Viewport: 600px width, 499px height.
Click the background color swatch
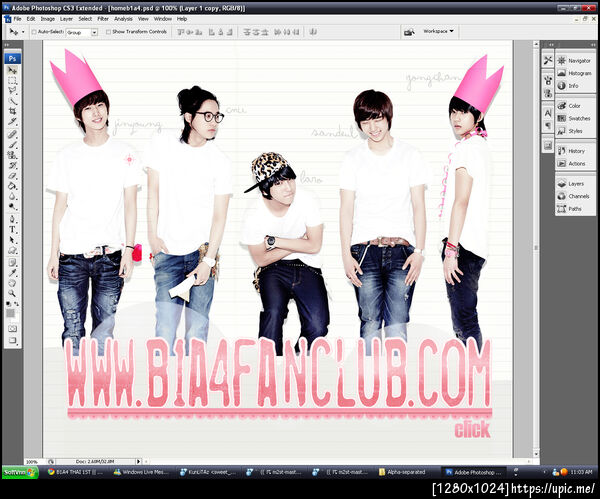click(15, 318)
